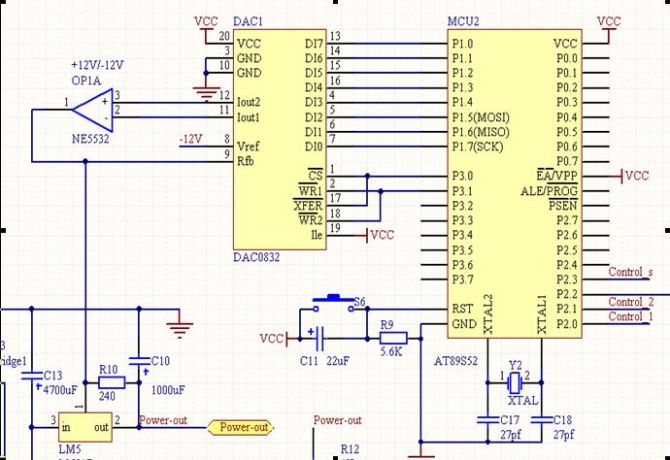This screenshot has width=670, height=460.
Task: Click the Rfb pin label on DAC1
Action: pyautogui.click(x=245, y=161)
